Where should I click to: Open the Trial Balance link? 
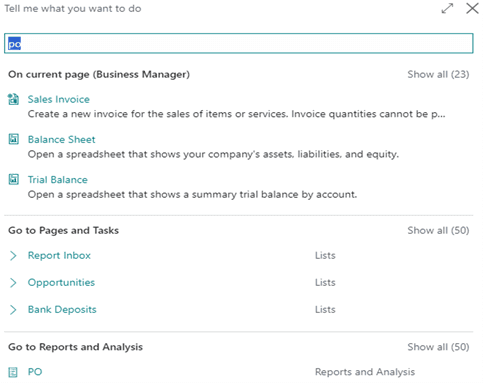coord(58,180)
